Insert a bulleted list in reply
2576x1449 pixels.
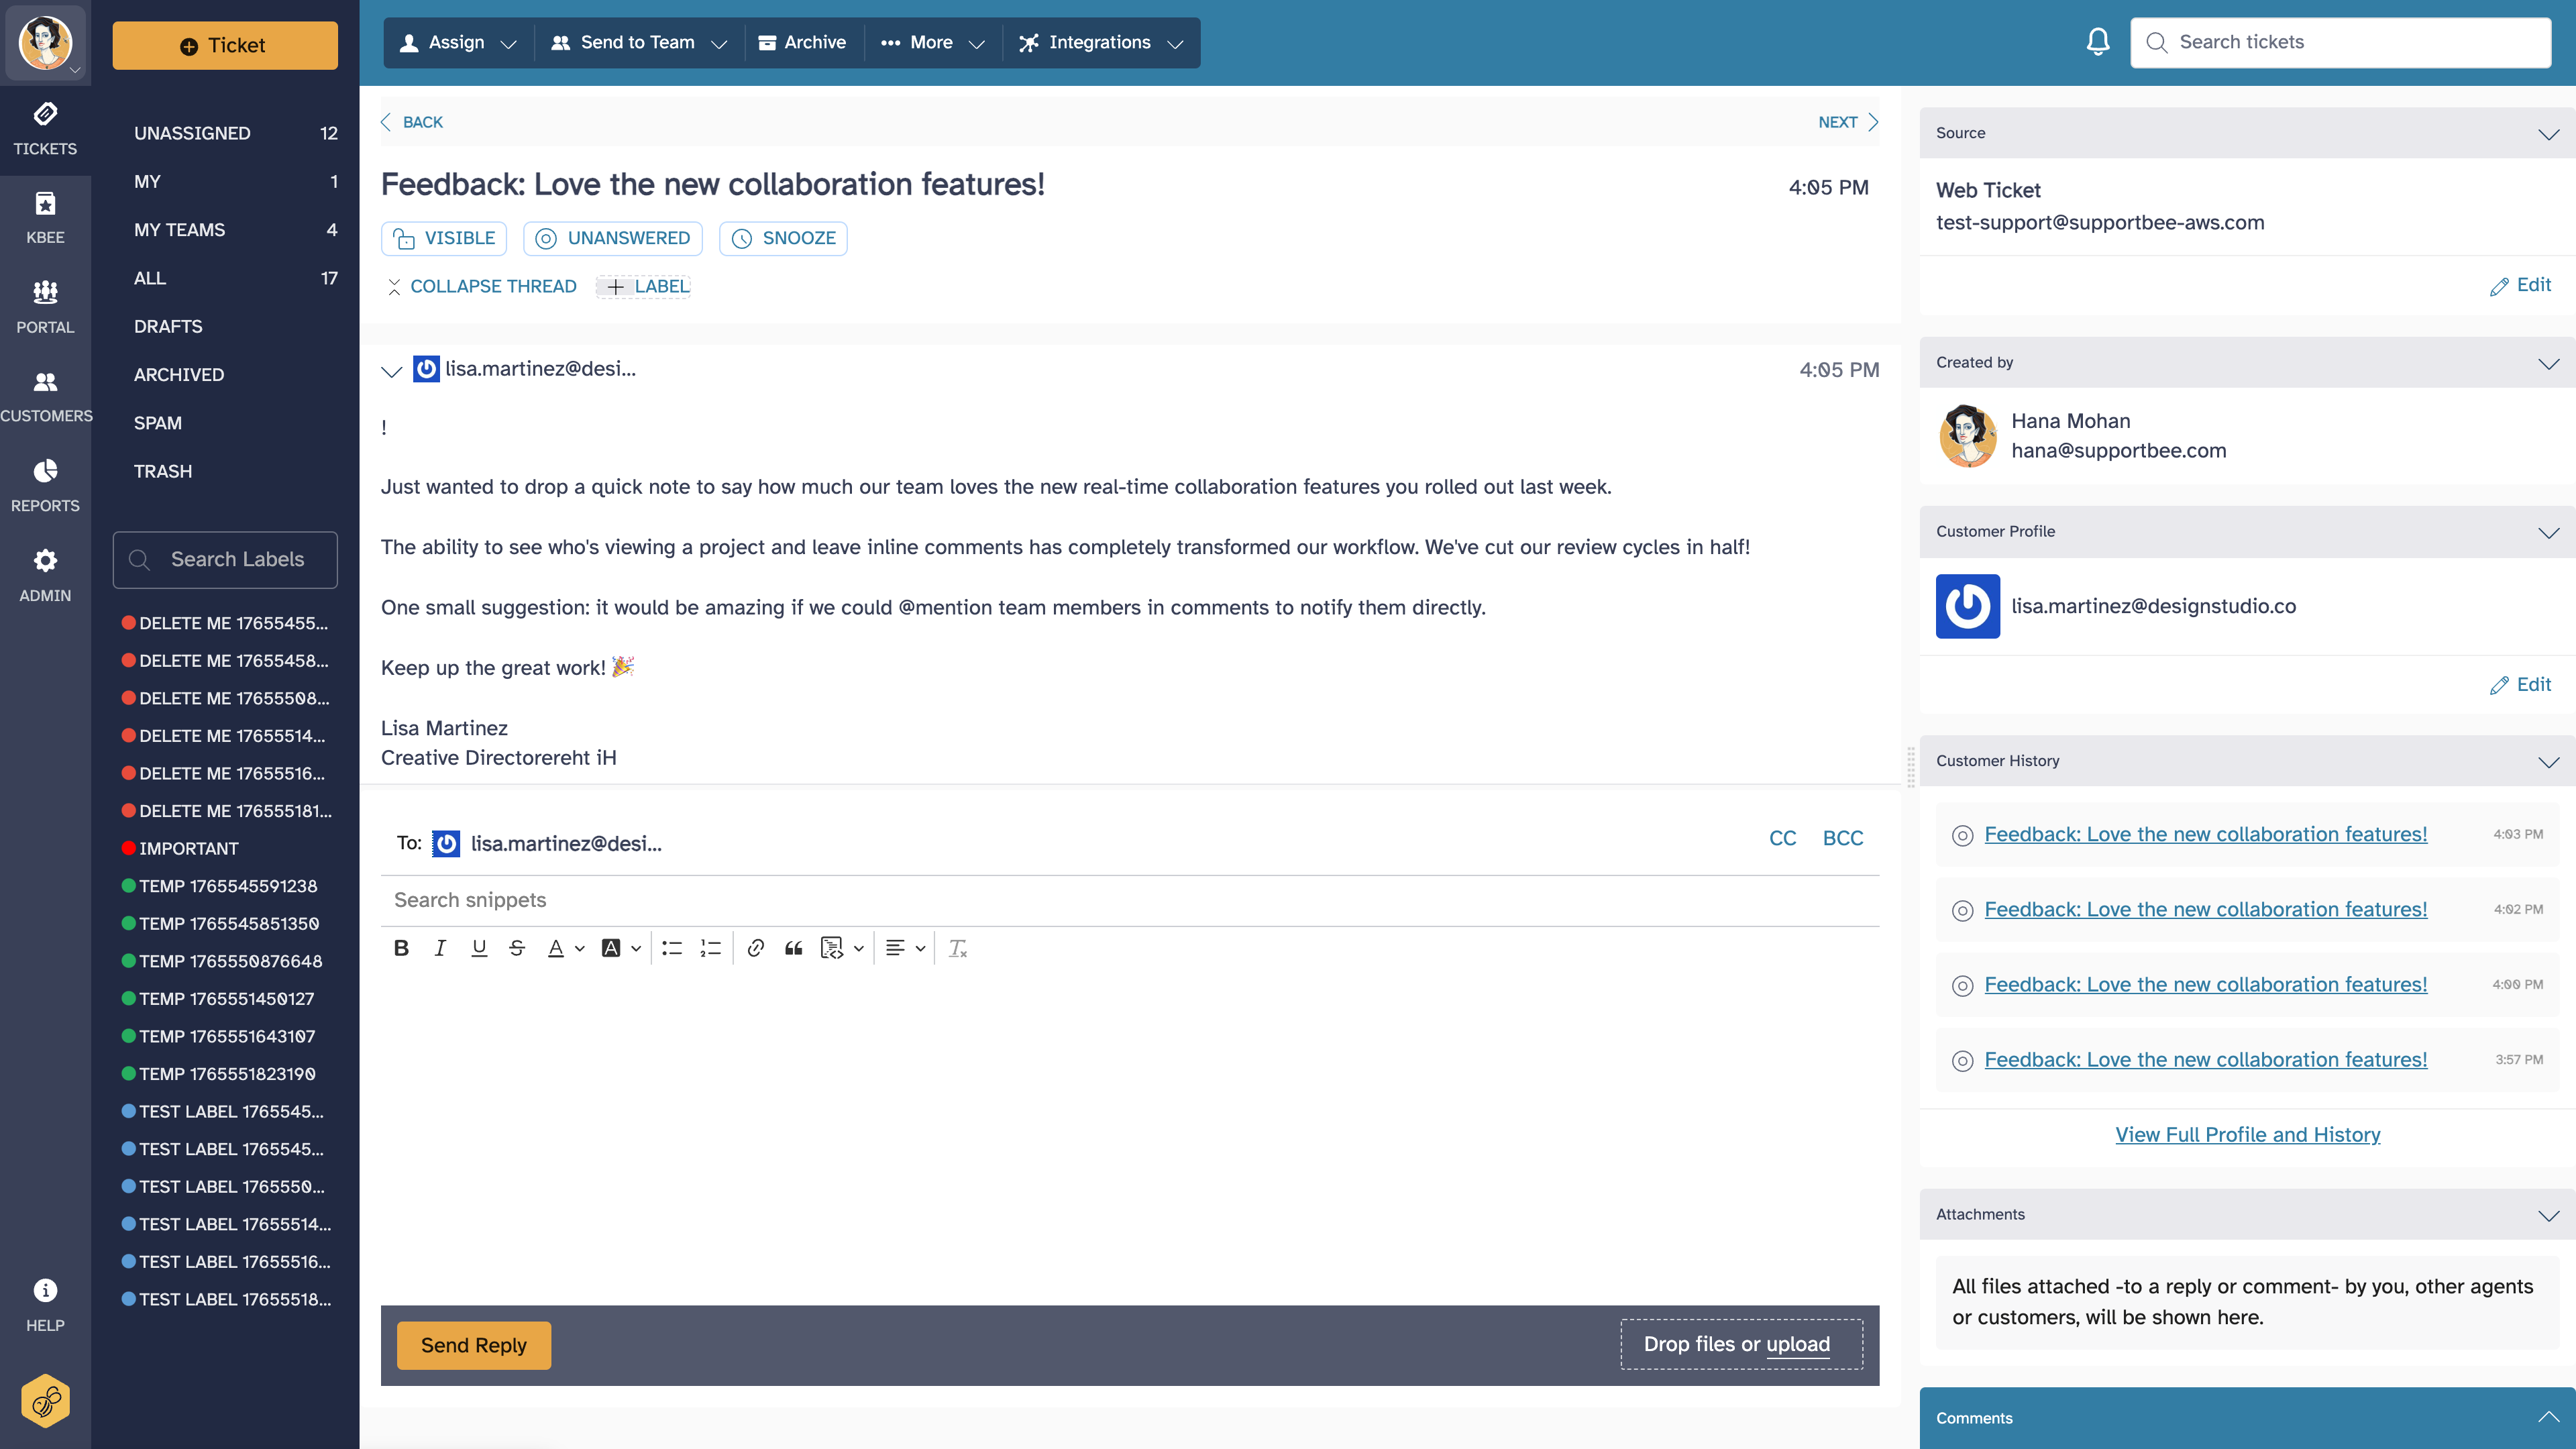(x=672, y=948)
